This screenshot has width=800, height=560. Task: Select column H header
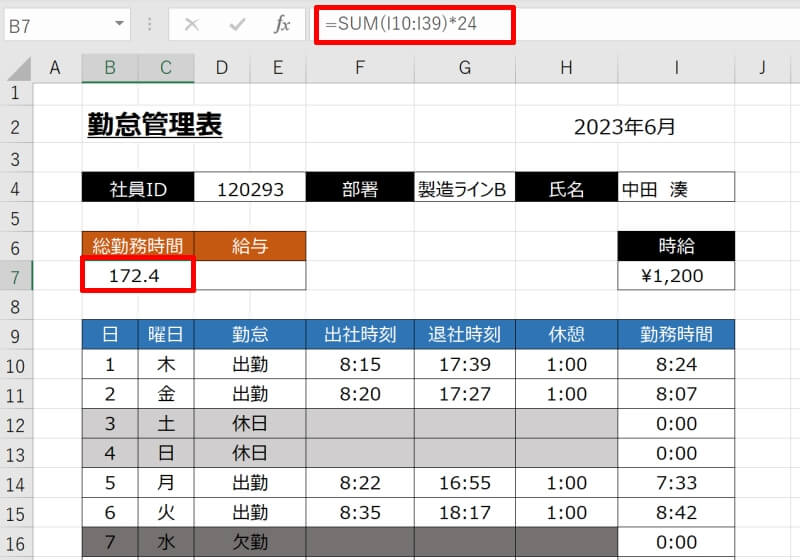click(x=566, y=68)
